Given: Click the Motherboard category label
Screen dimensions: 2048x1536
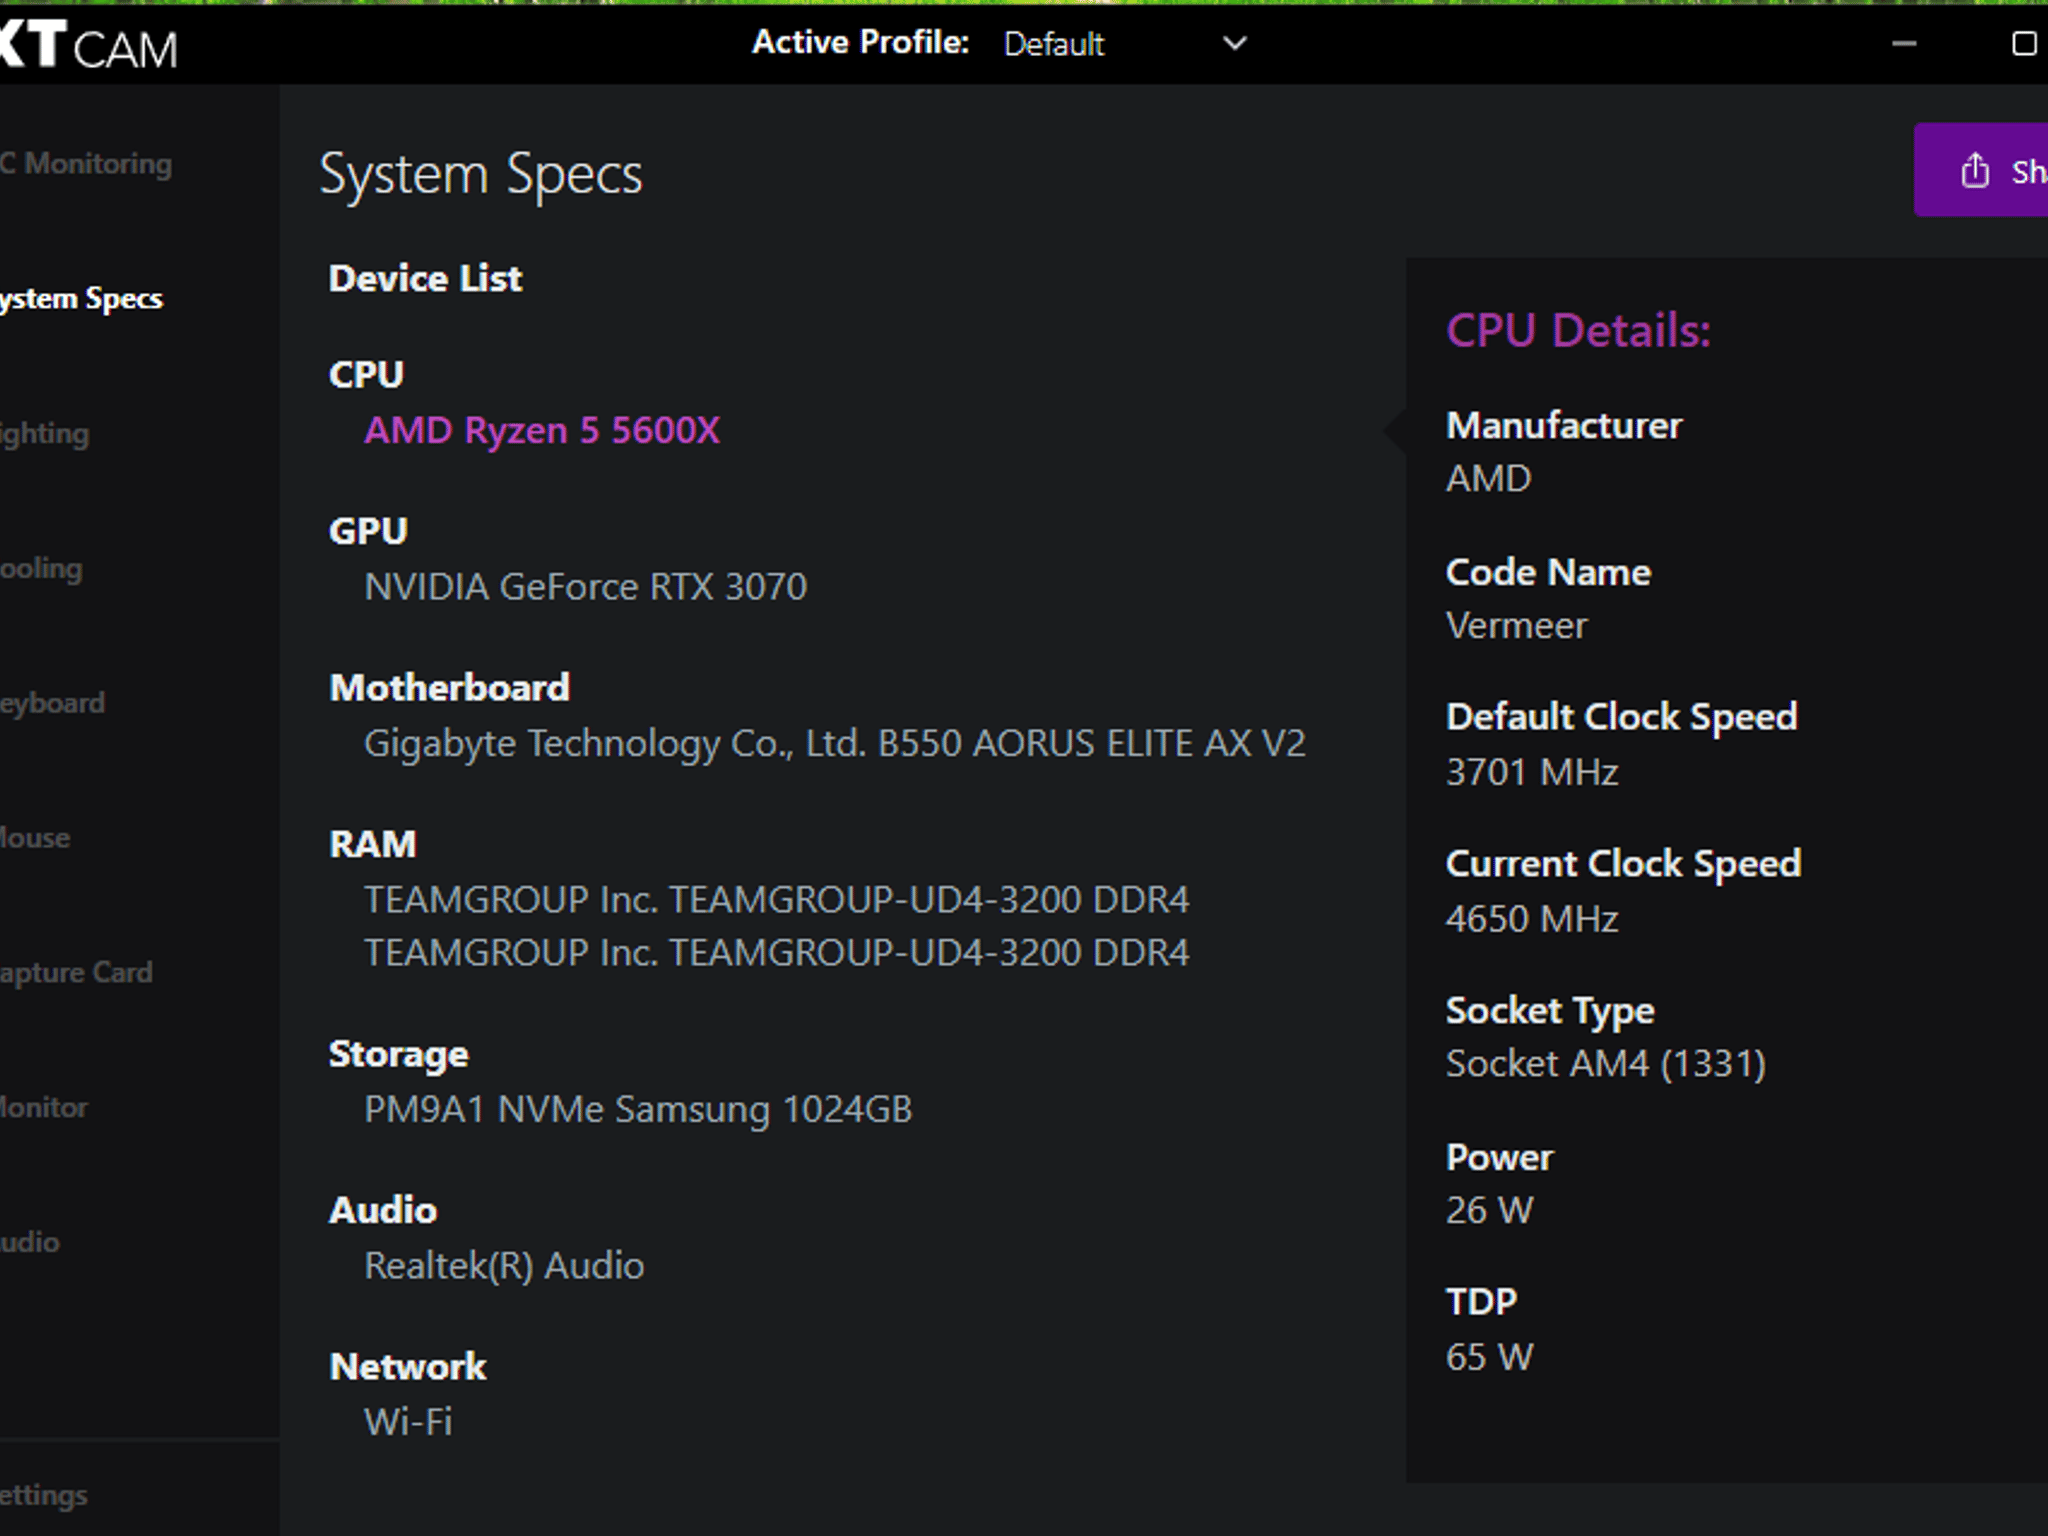Looking at the screenshot, I should click(x=450, y=688).
